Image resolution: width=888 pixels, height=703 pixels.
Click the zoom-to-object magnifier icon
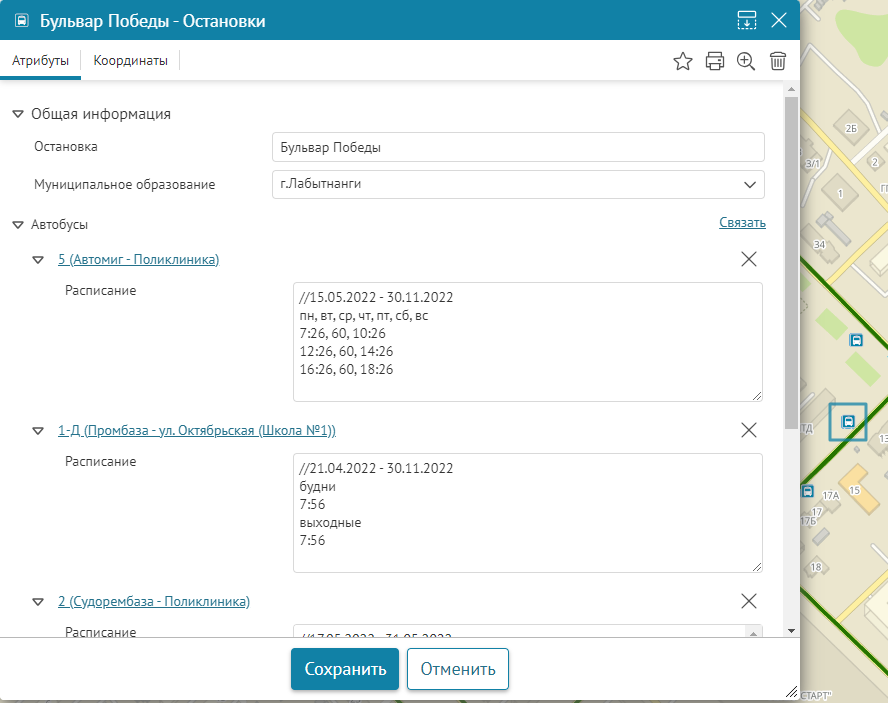click(746, 62)
